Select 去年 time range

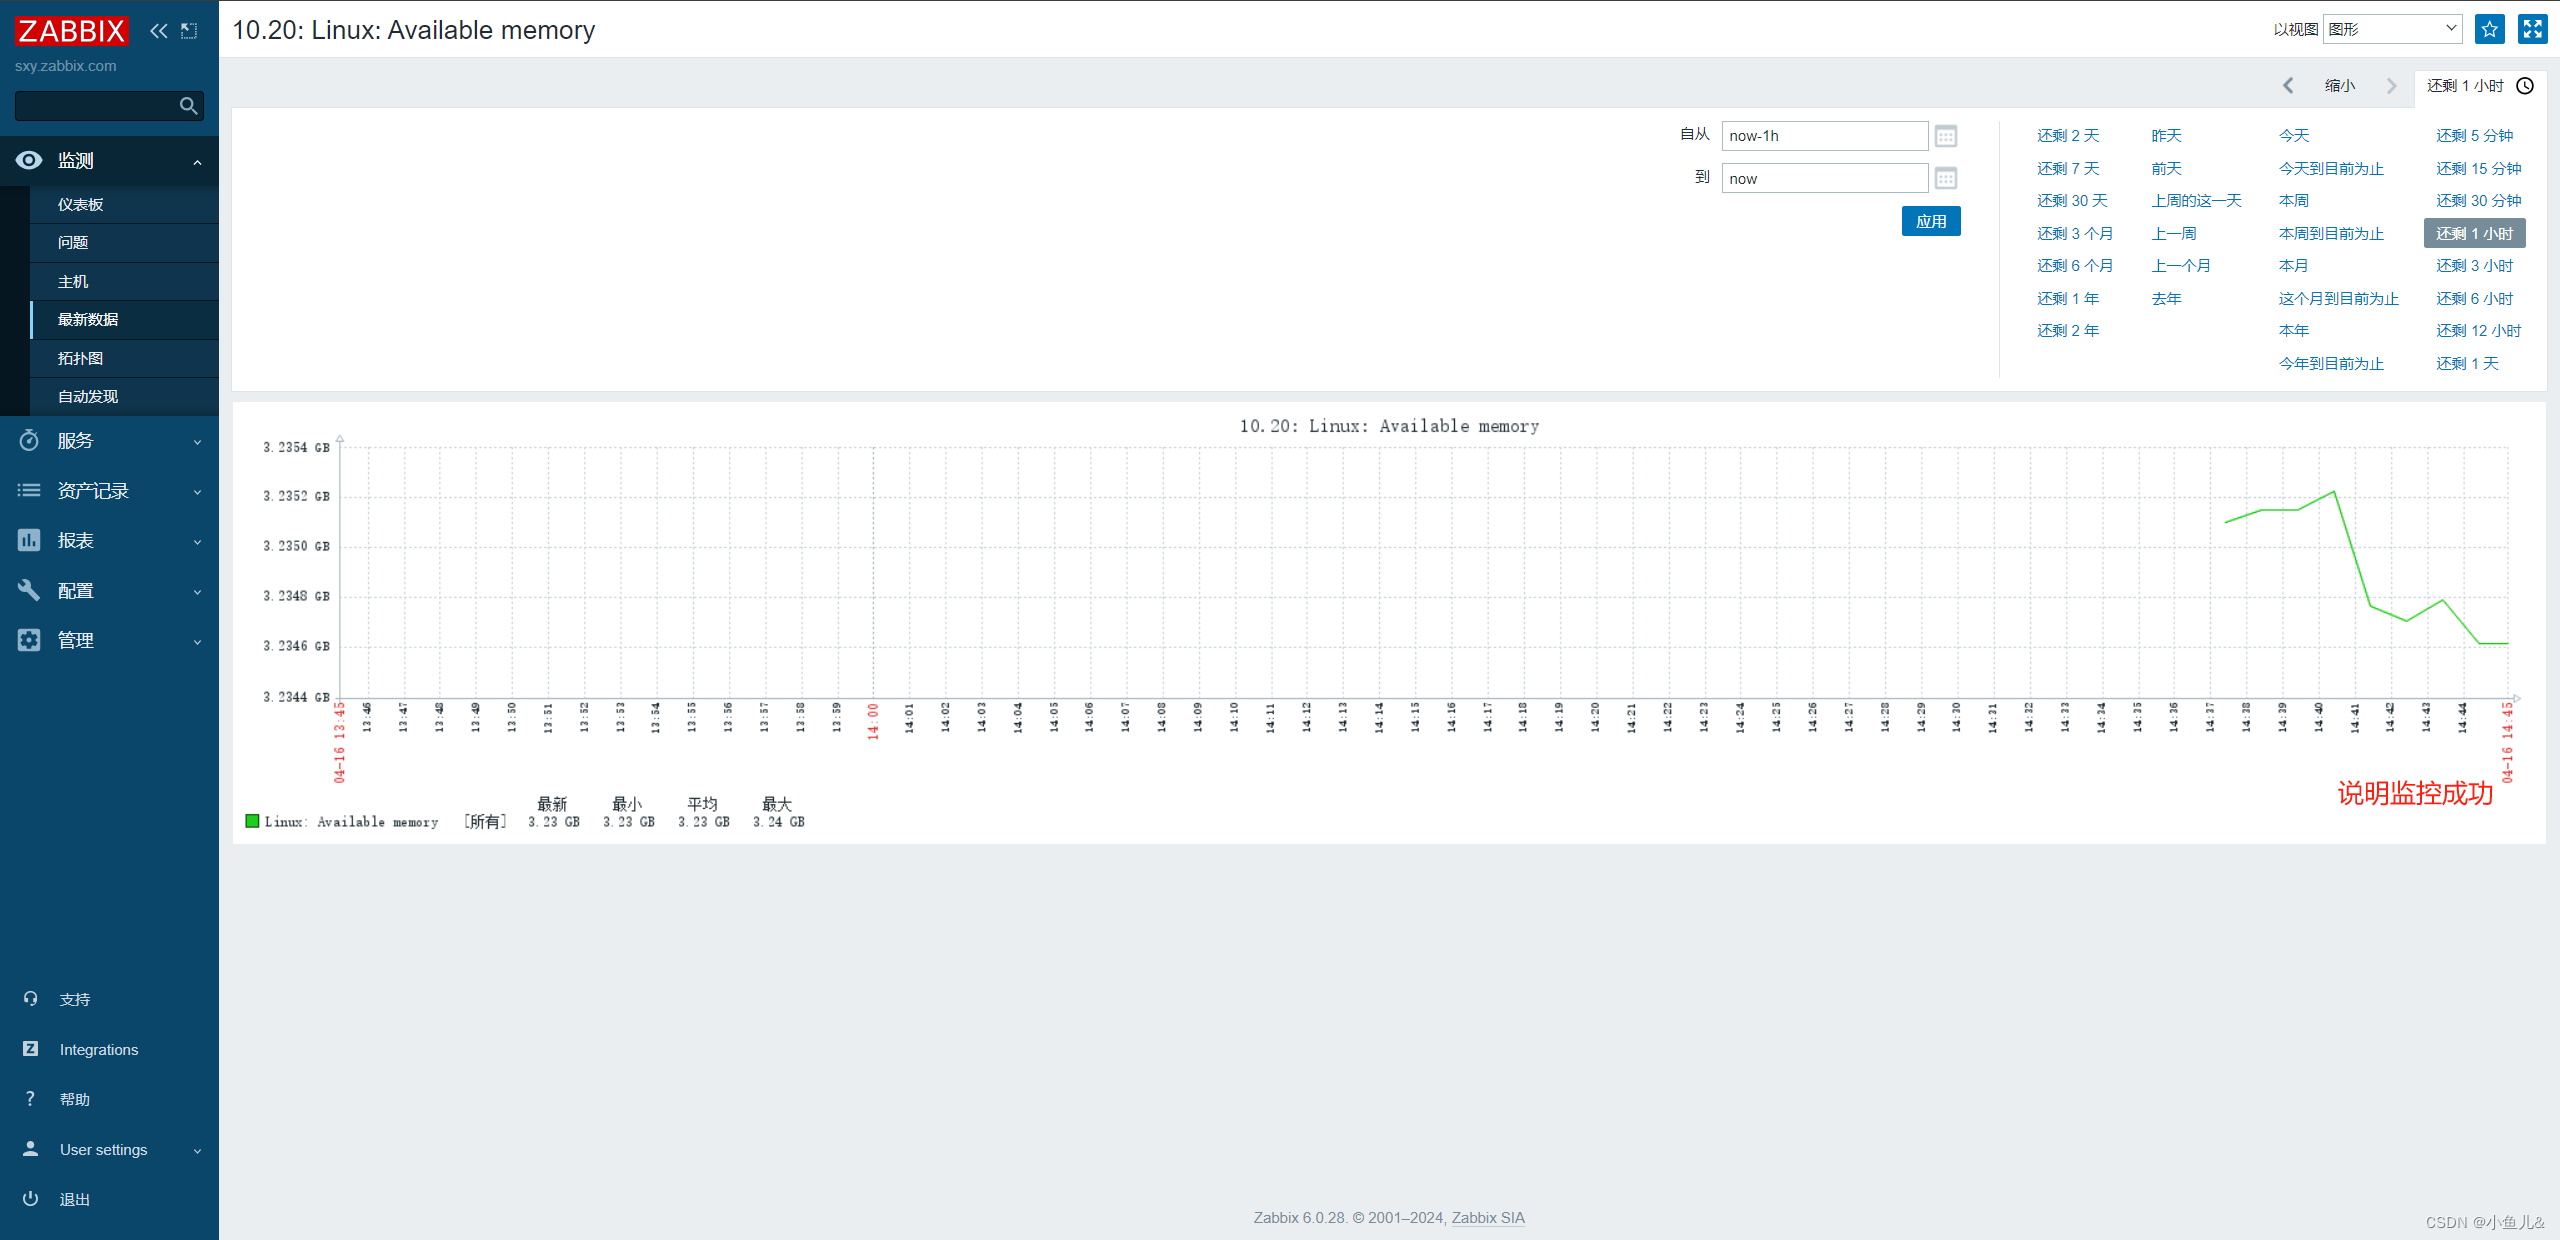pos(2166,299)
